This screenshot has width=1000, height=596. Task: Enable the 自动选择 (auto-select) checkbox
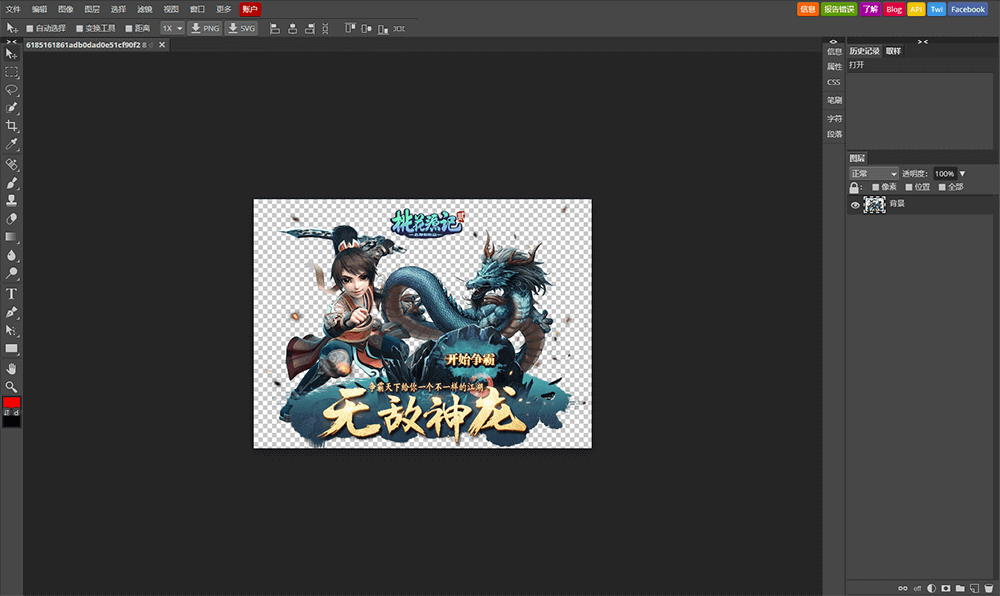[x=29, y=28]
